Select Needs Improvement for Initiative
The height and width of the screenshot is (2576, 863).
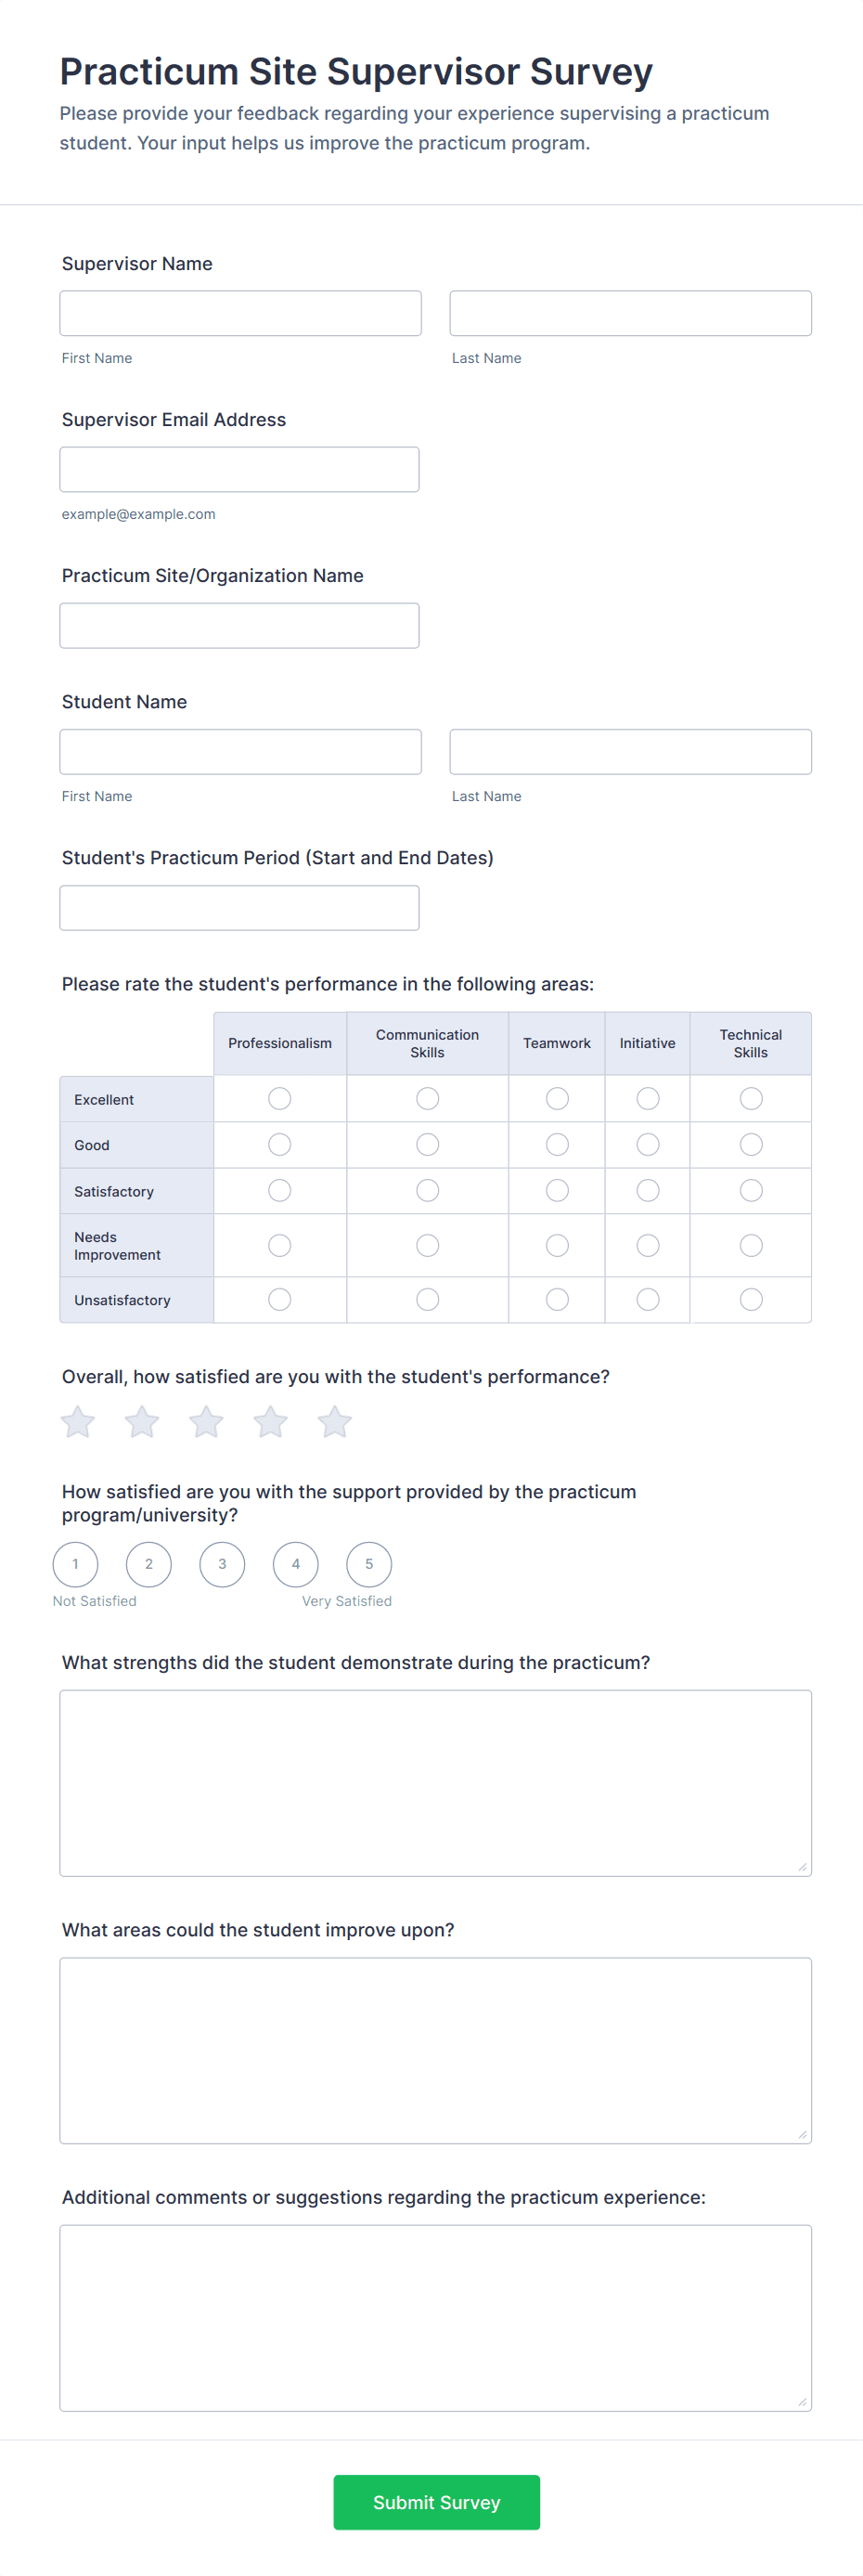point(648,1245)
